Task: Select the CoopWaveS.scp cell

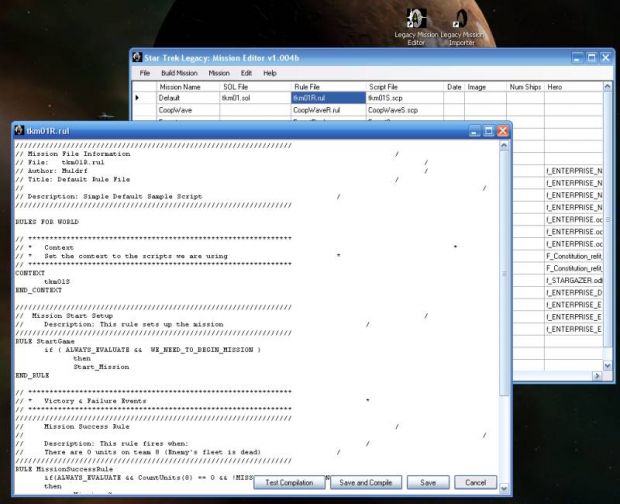Action: click(x=405, y=110)
